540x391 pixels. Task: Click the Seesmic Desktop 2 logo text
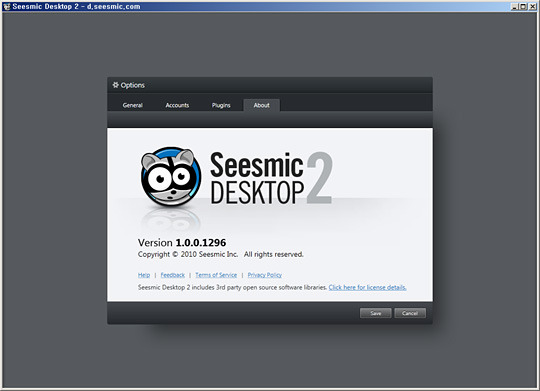pyautogui.click(x=271, y=178)
